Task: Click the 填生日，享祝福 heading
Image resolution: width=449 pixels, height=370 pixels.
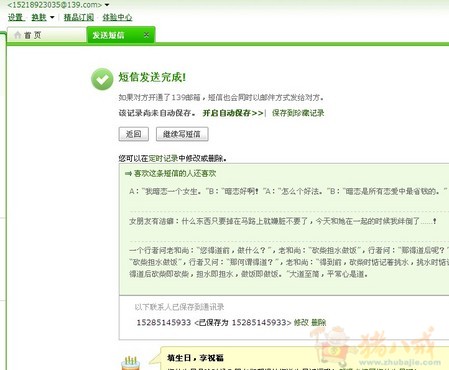Action: click(x=195, y=358)
